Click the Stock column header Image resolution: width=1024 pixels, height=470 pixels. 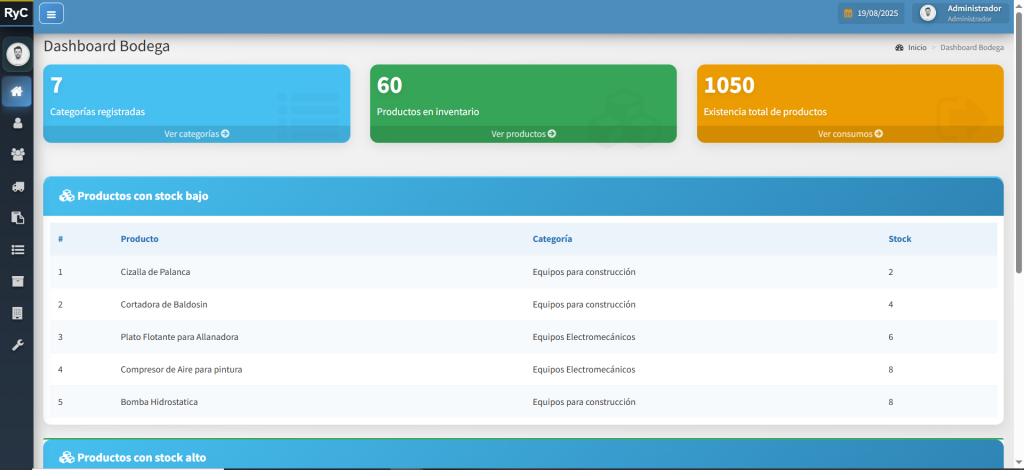899,239
